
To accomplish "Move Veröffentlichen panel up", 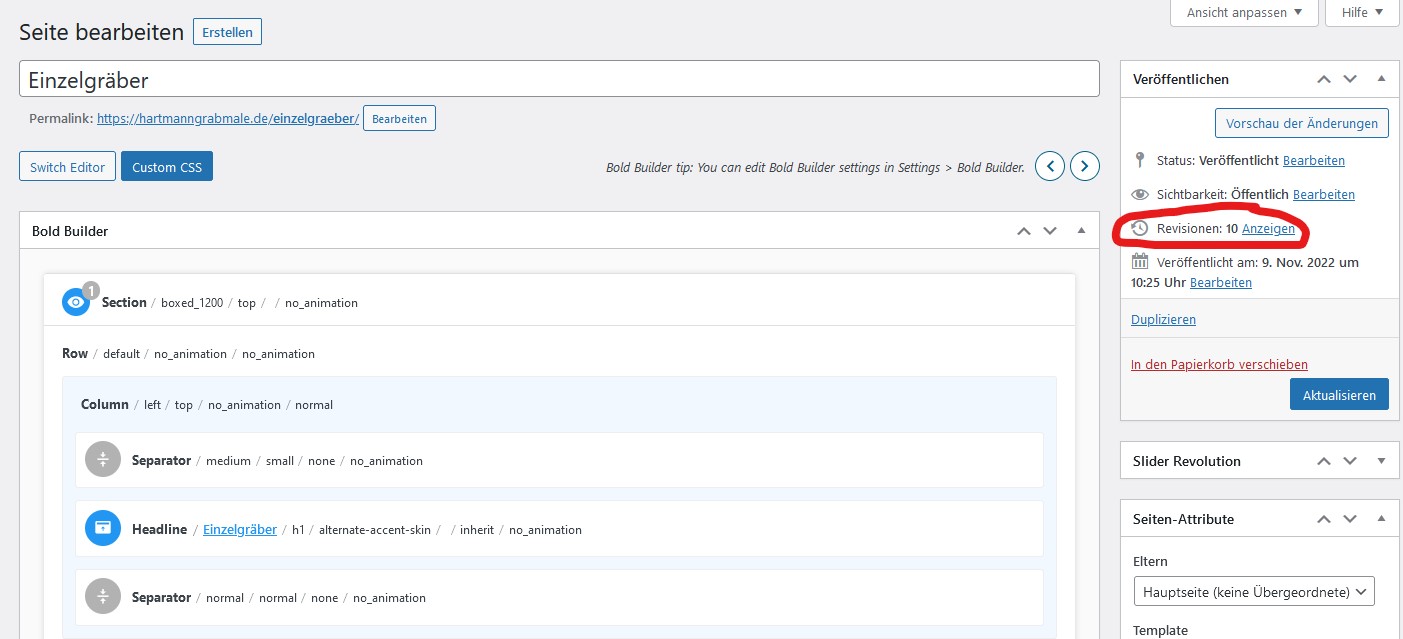I will click(1324, 79).
